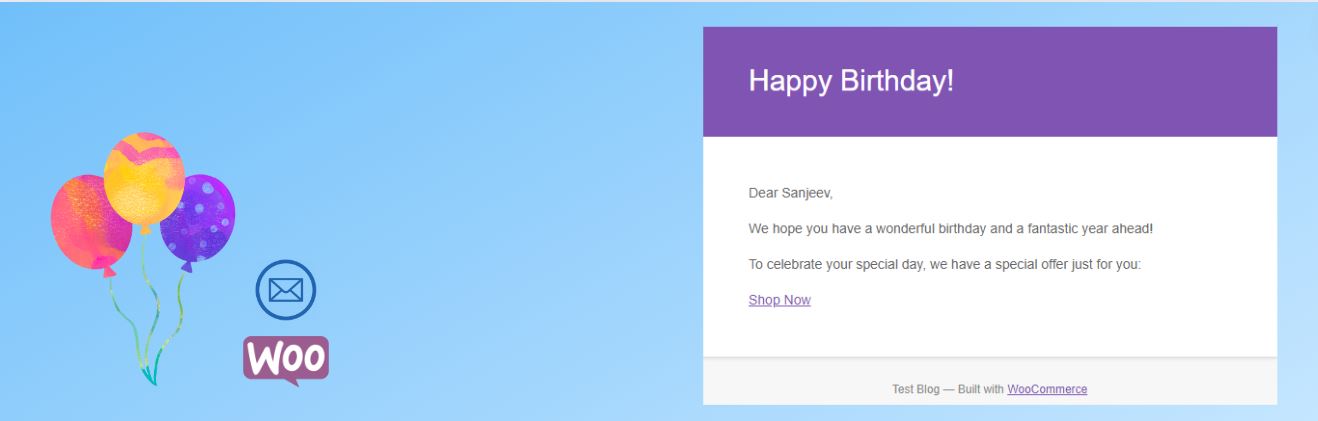Image resolution: width=1318 pixels, height=421 pixels.
Task: Click the Built with footer text
Action: point(981,389)
